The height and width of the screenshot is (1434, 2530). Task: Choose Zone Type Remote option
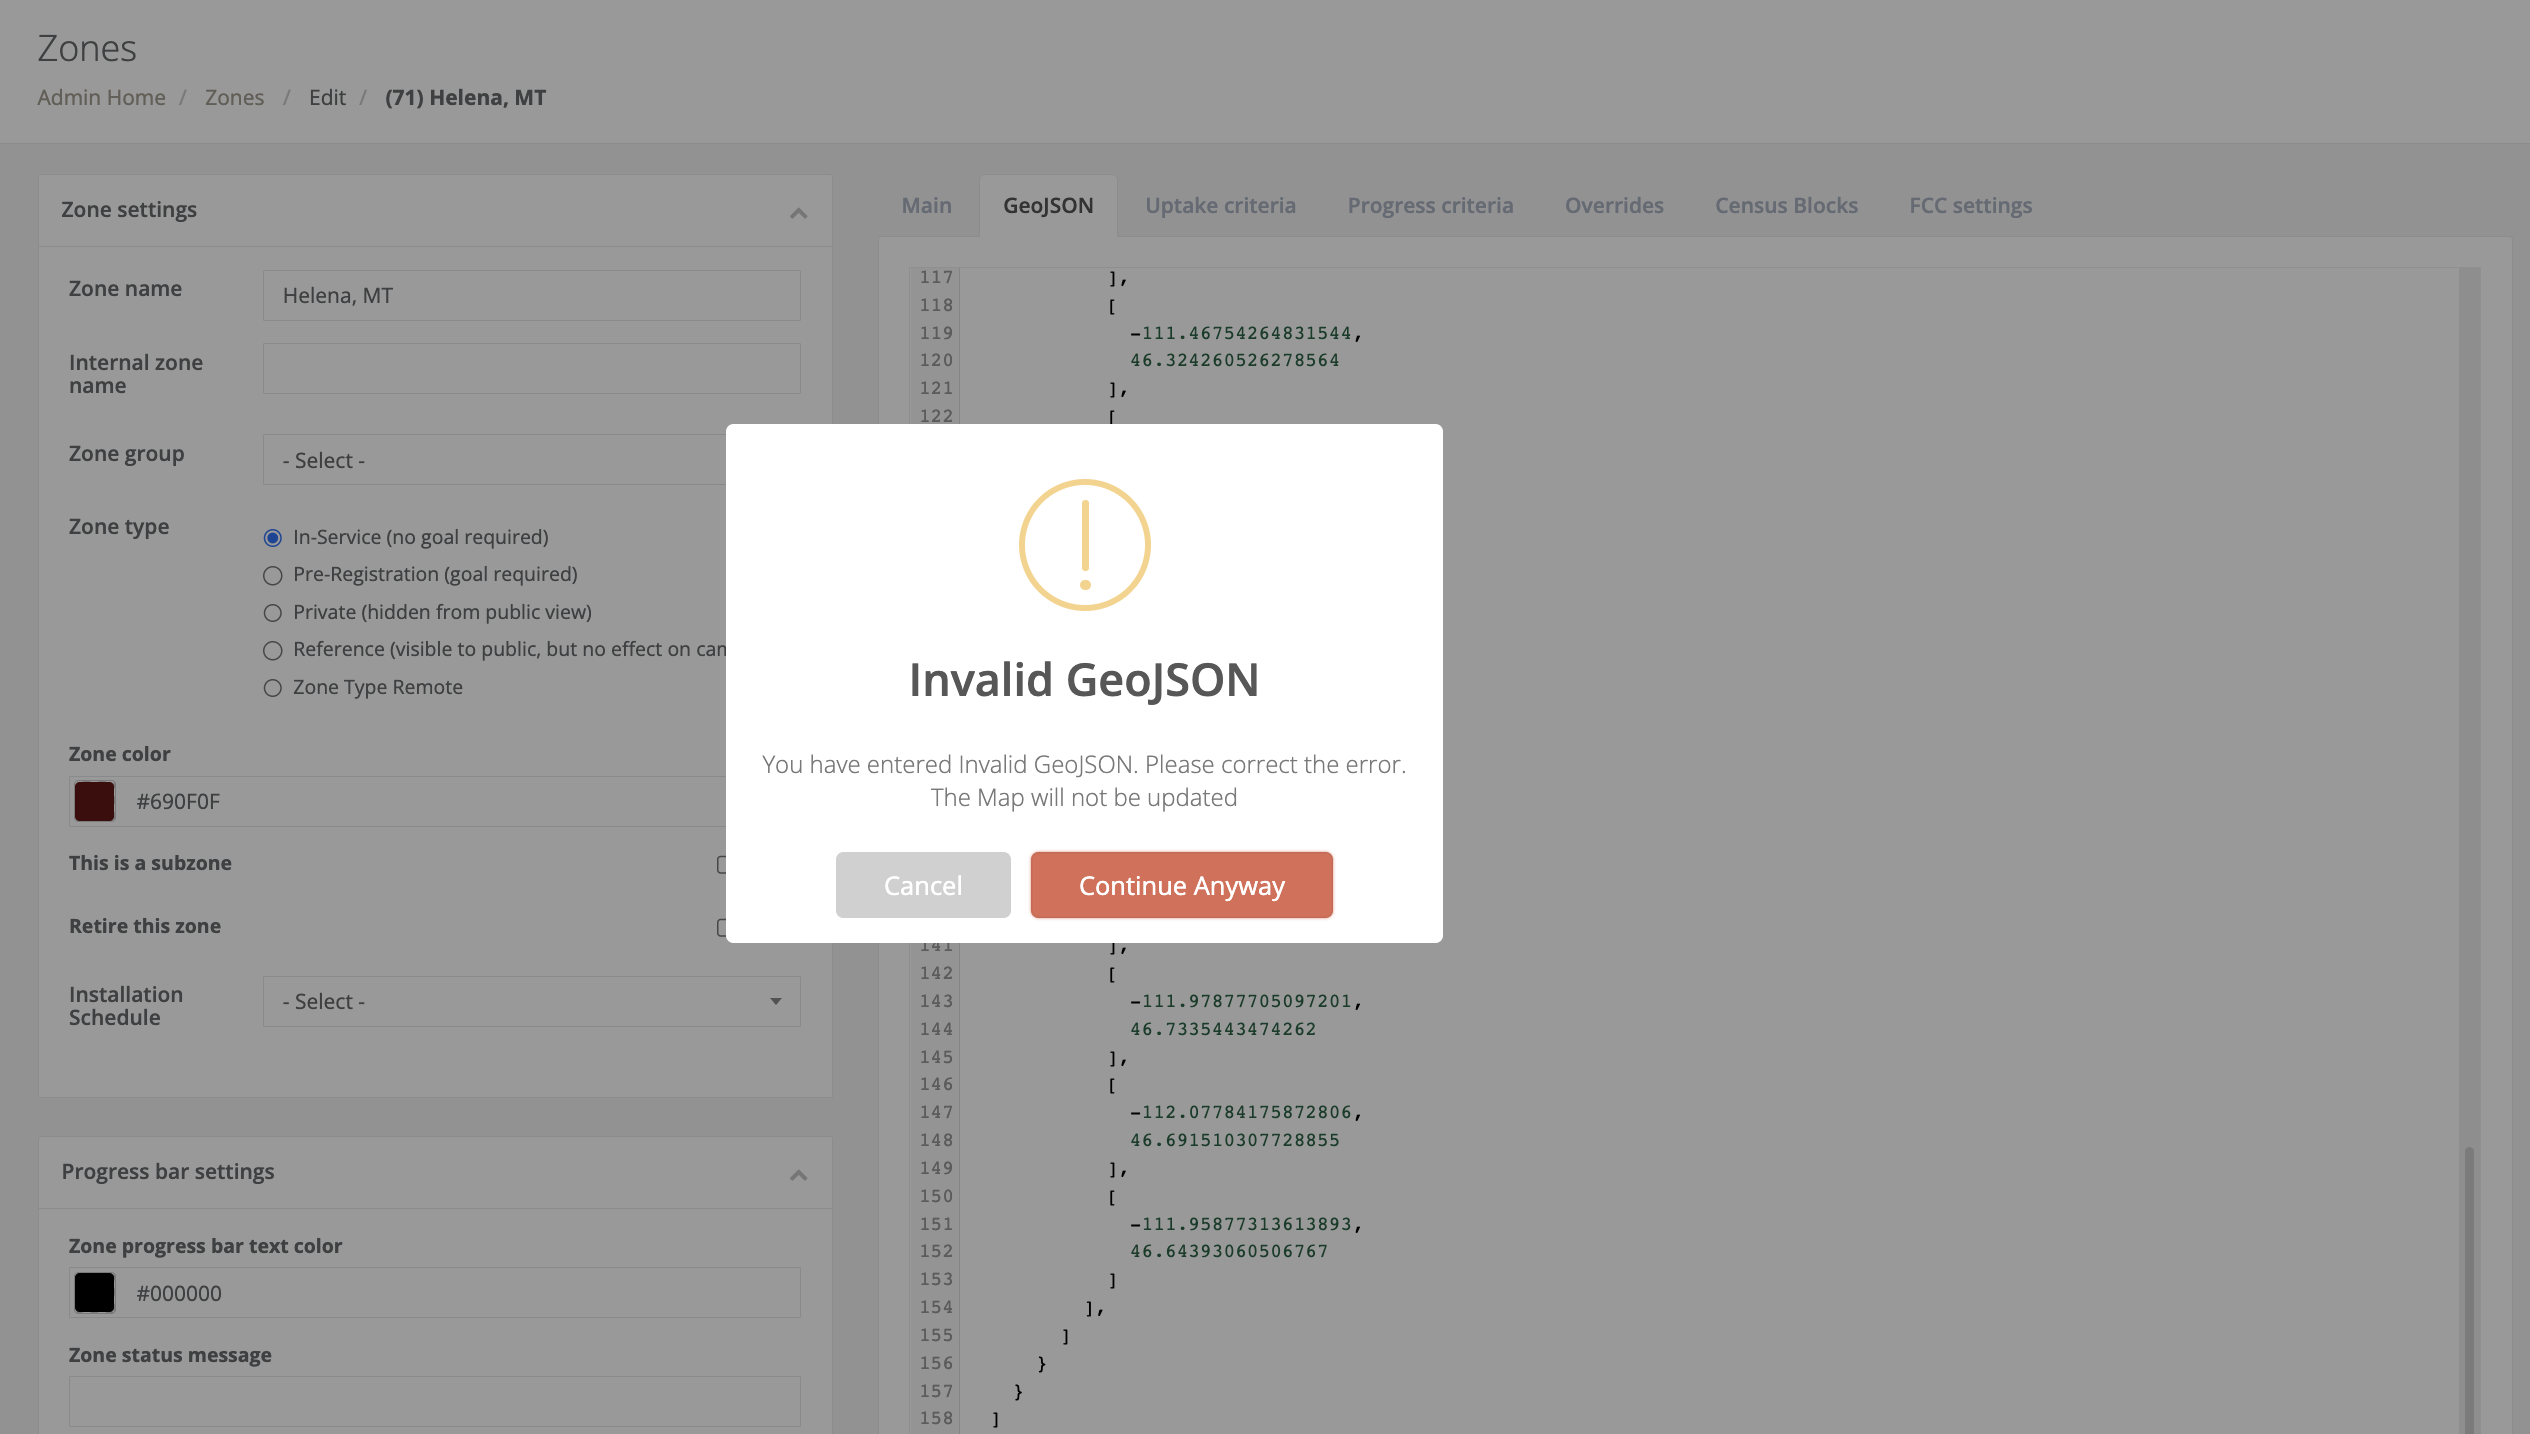pos(271,688)
